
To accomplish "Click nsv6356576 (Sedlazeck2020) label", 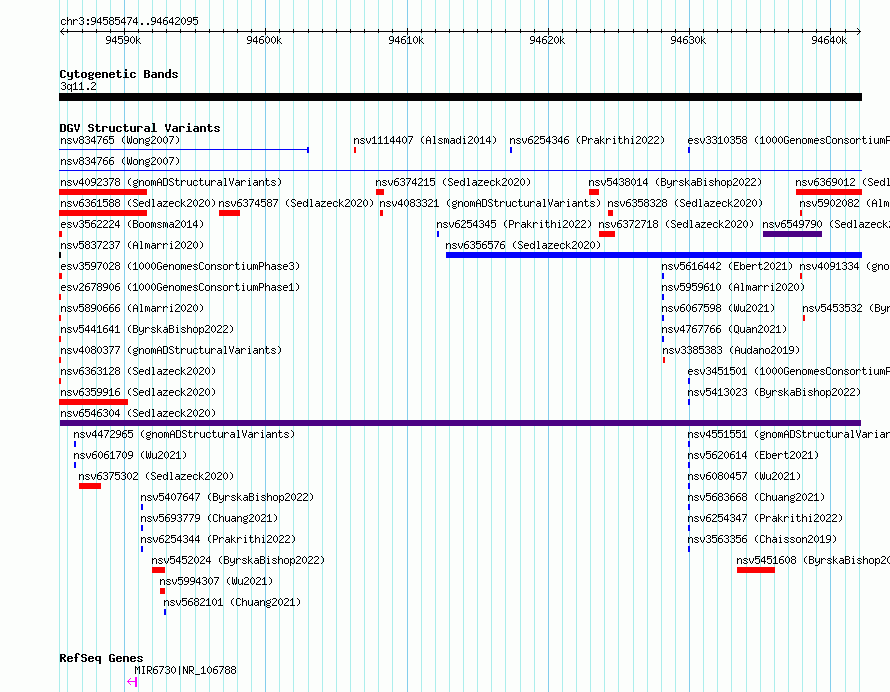I will (x=523, y=245).
